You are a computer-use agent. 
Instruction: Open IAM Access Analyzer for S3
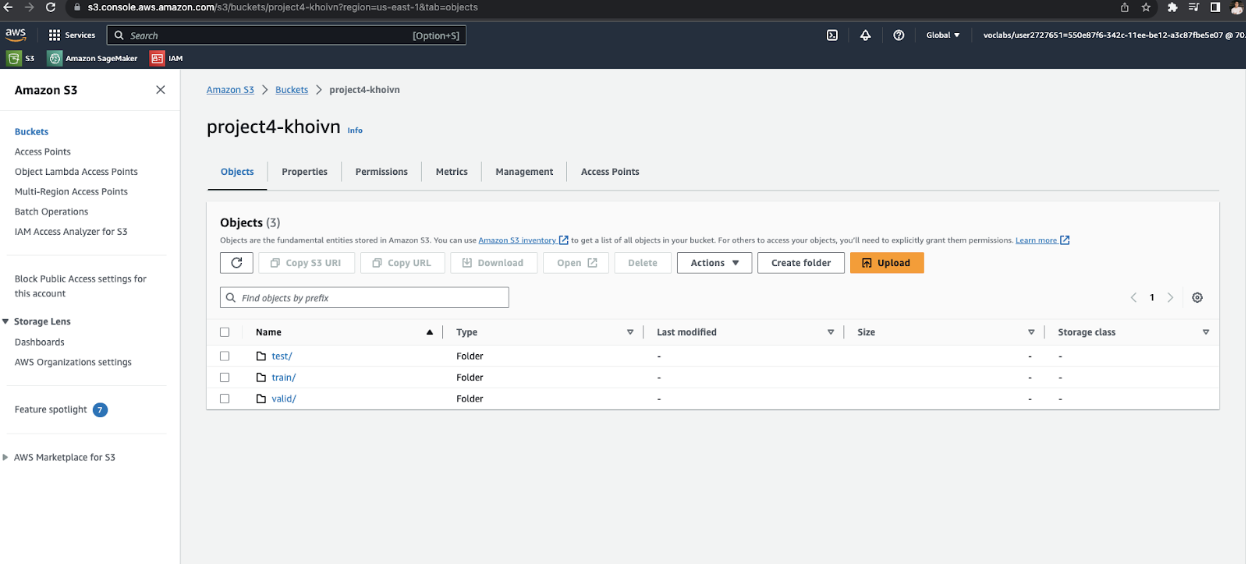[x=71, y=232]
